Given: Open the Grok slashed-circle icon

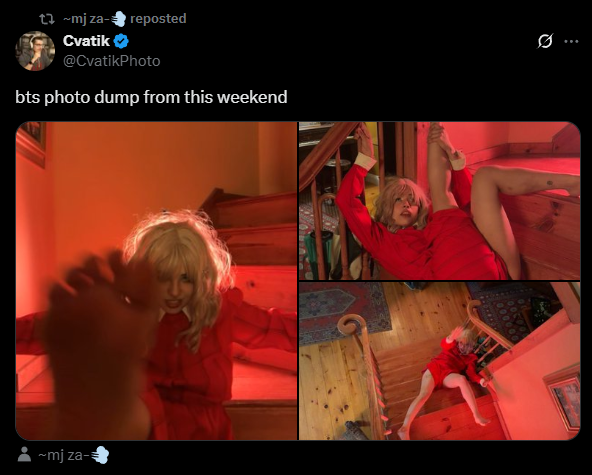Looking at the screenshot, I should [545, 41].
